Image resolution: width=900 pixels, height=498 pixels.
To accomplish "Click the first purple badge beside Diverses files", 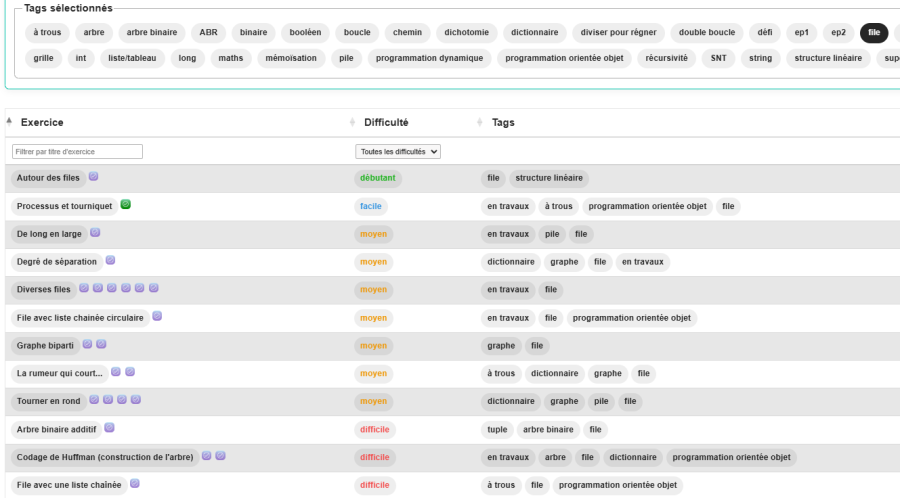I will coord(84,288).
